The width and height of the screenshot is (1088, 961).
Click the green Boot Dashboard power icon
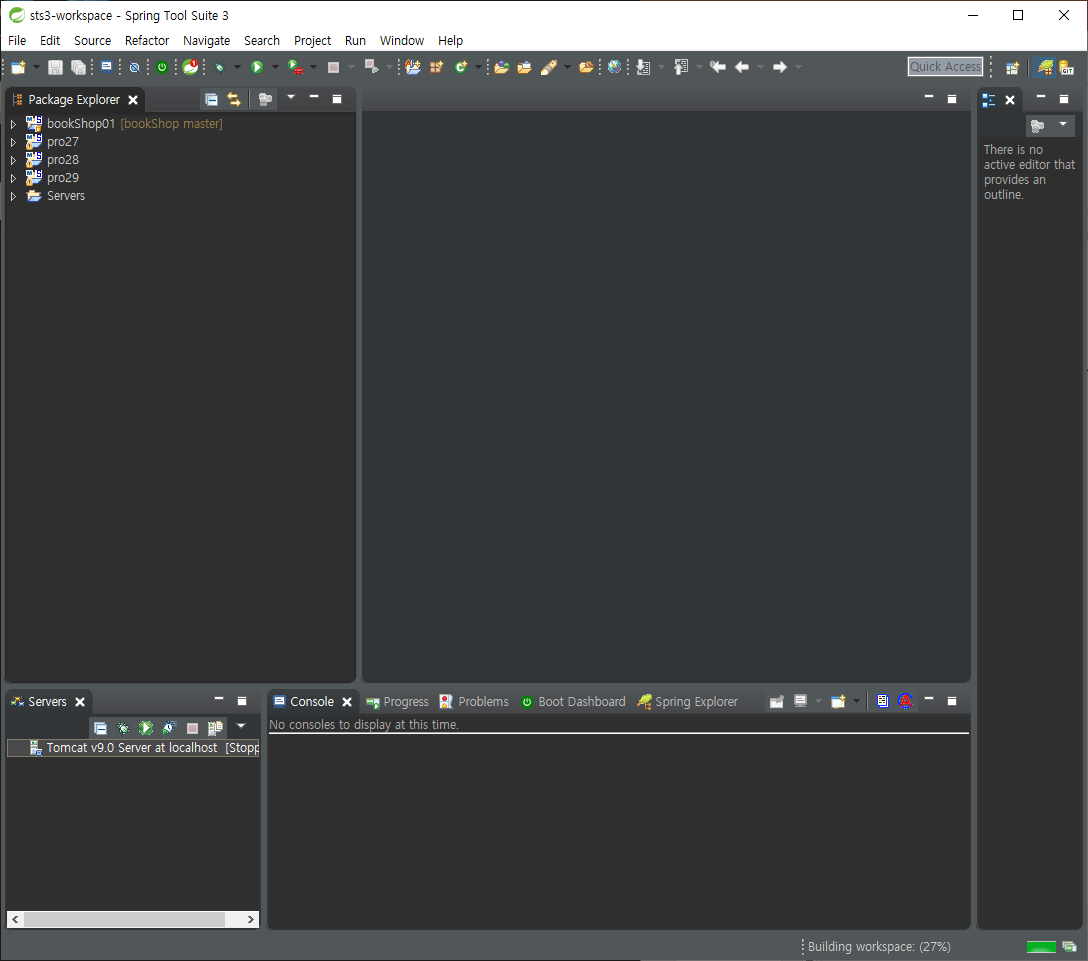tap(162, 67)
